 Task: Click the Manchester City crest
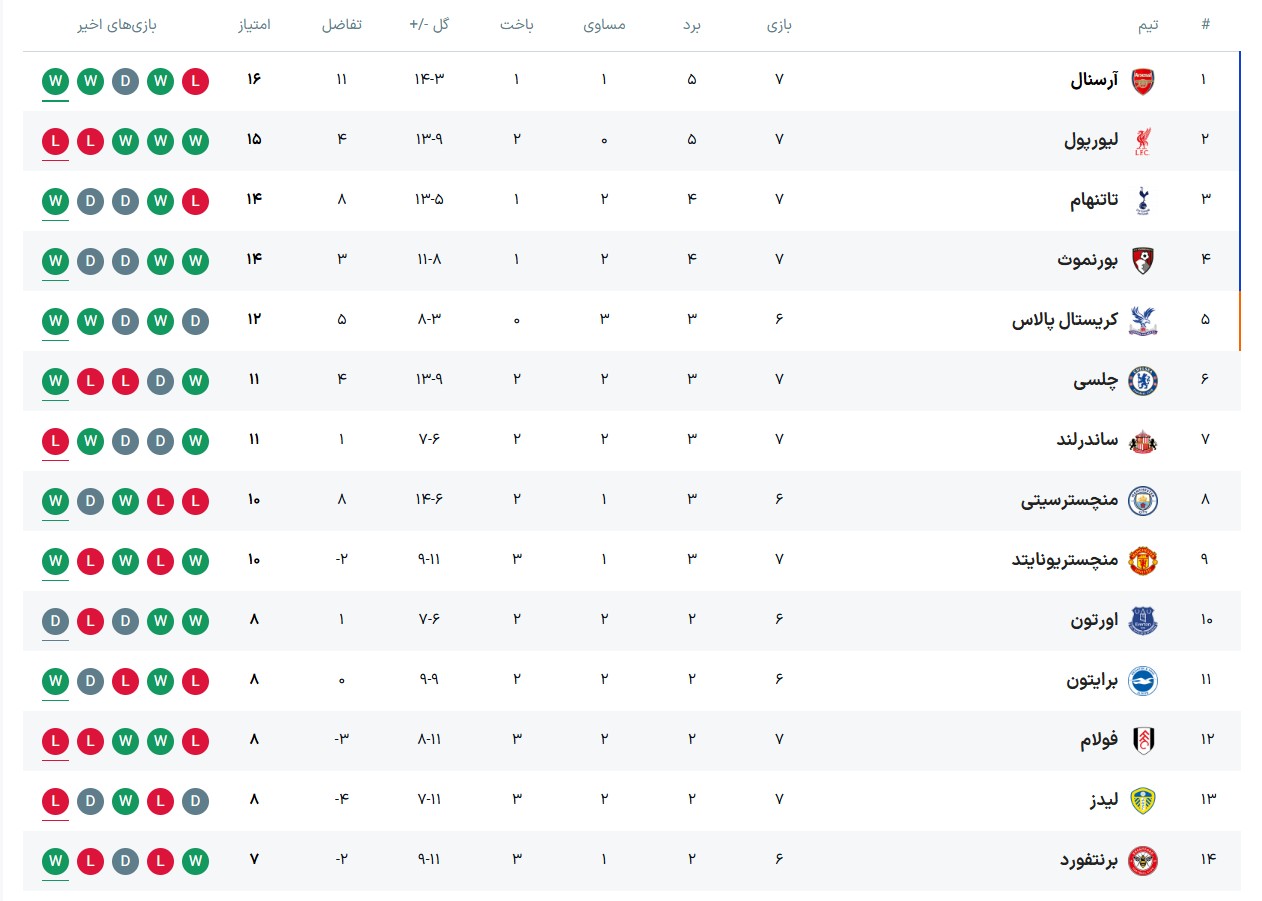1142,500
